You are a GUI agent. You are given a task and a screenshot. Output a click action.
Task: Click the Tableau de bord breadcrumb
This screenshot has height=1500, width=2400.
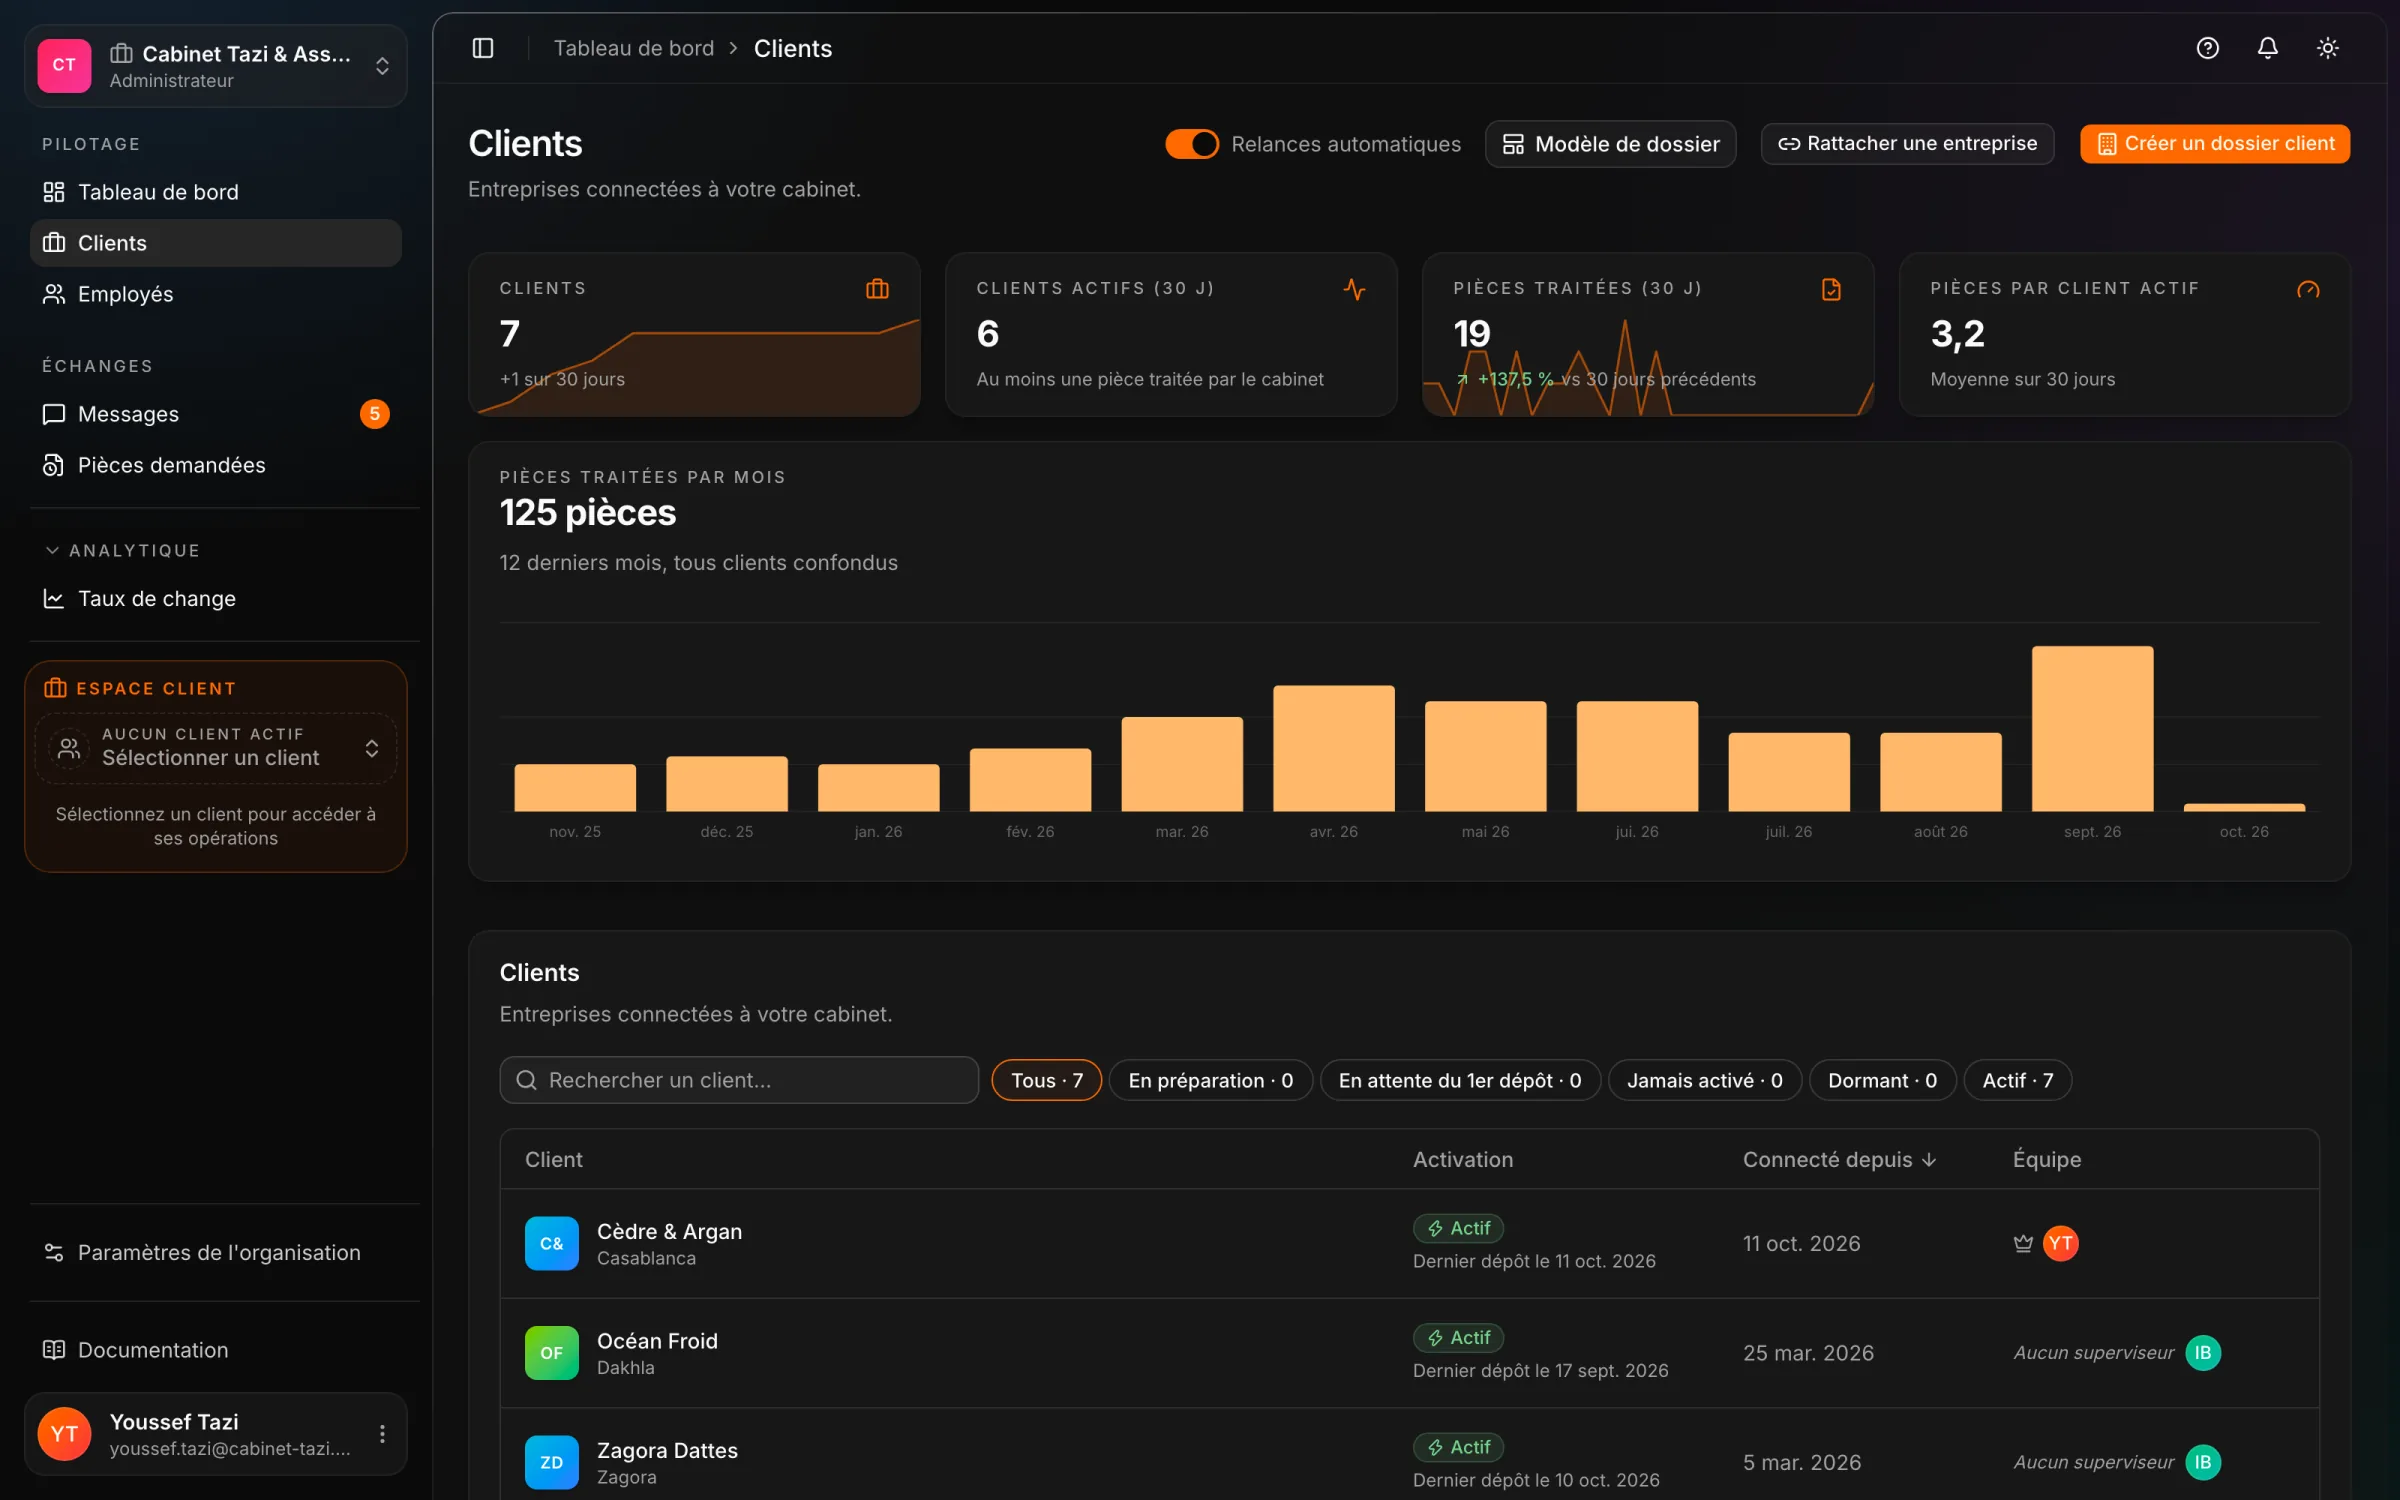point(634,48)
